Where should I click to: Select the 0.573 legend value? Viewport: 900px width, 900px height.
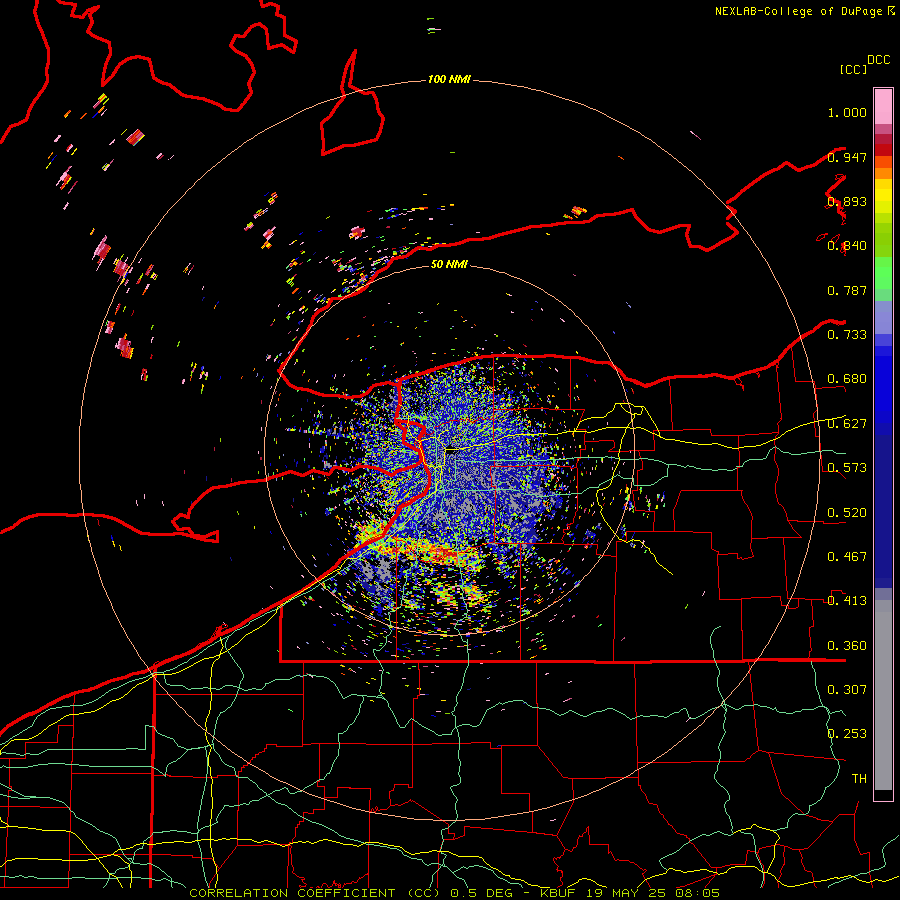point(847,468)
